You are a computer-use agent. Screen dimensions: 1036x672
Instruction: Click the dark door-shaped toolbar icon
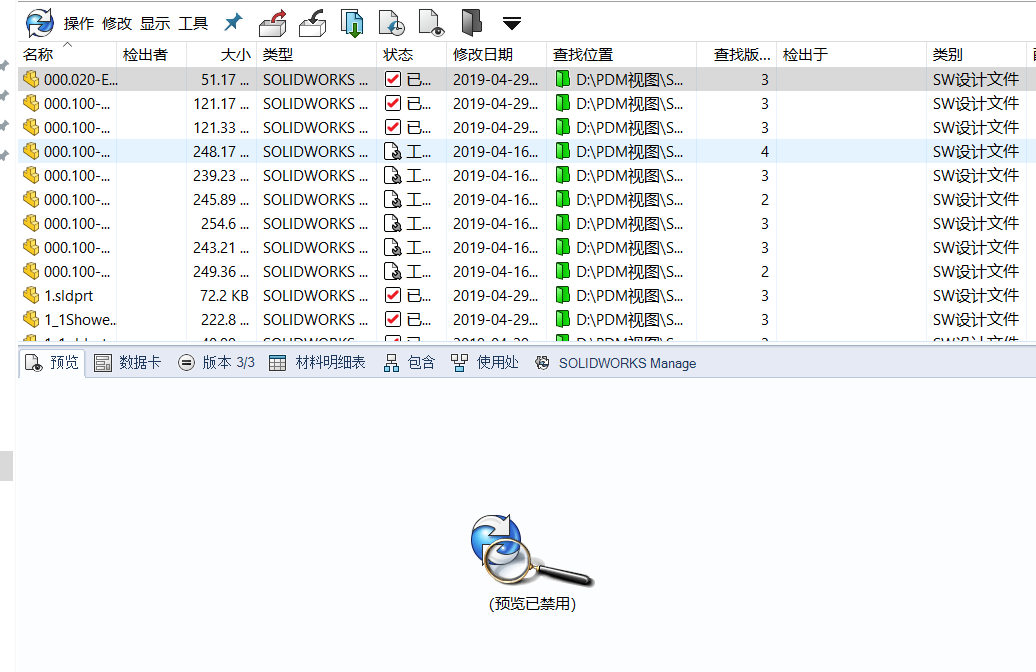click(x=471, y=22)
